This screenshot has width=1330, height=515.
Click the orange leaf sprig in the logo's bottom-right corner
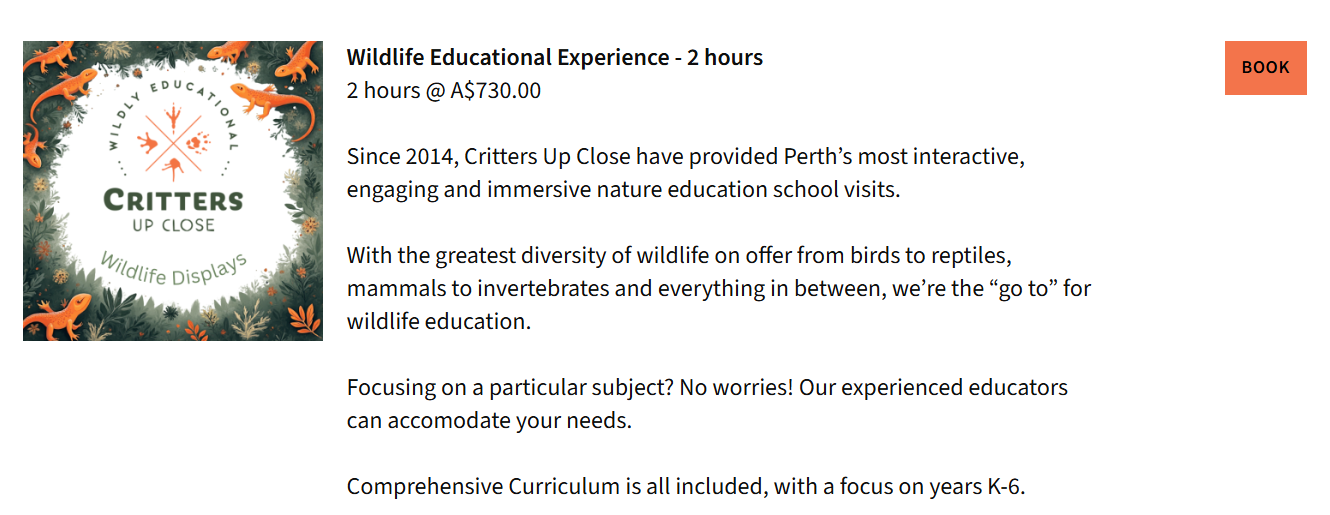click(301, 319)
